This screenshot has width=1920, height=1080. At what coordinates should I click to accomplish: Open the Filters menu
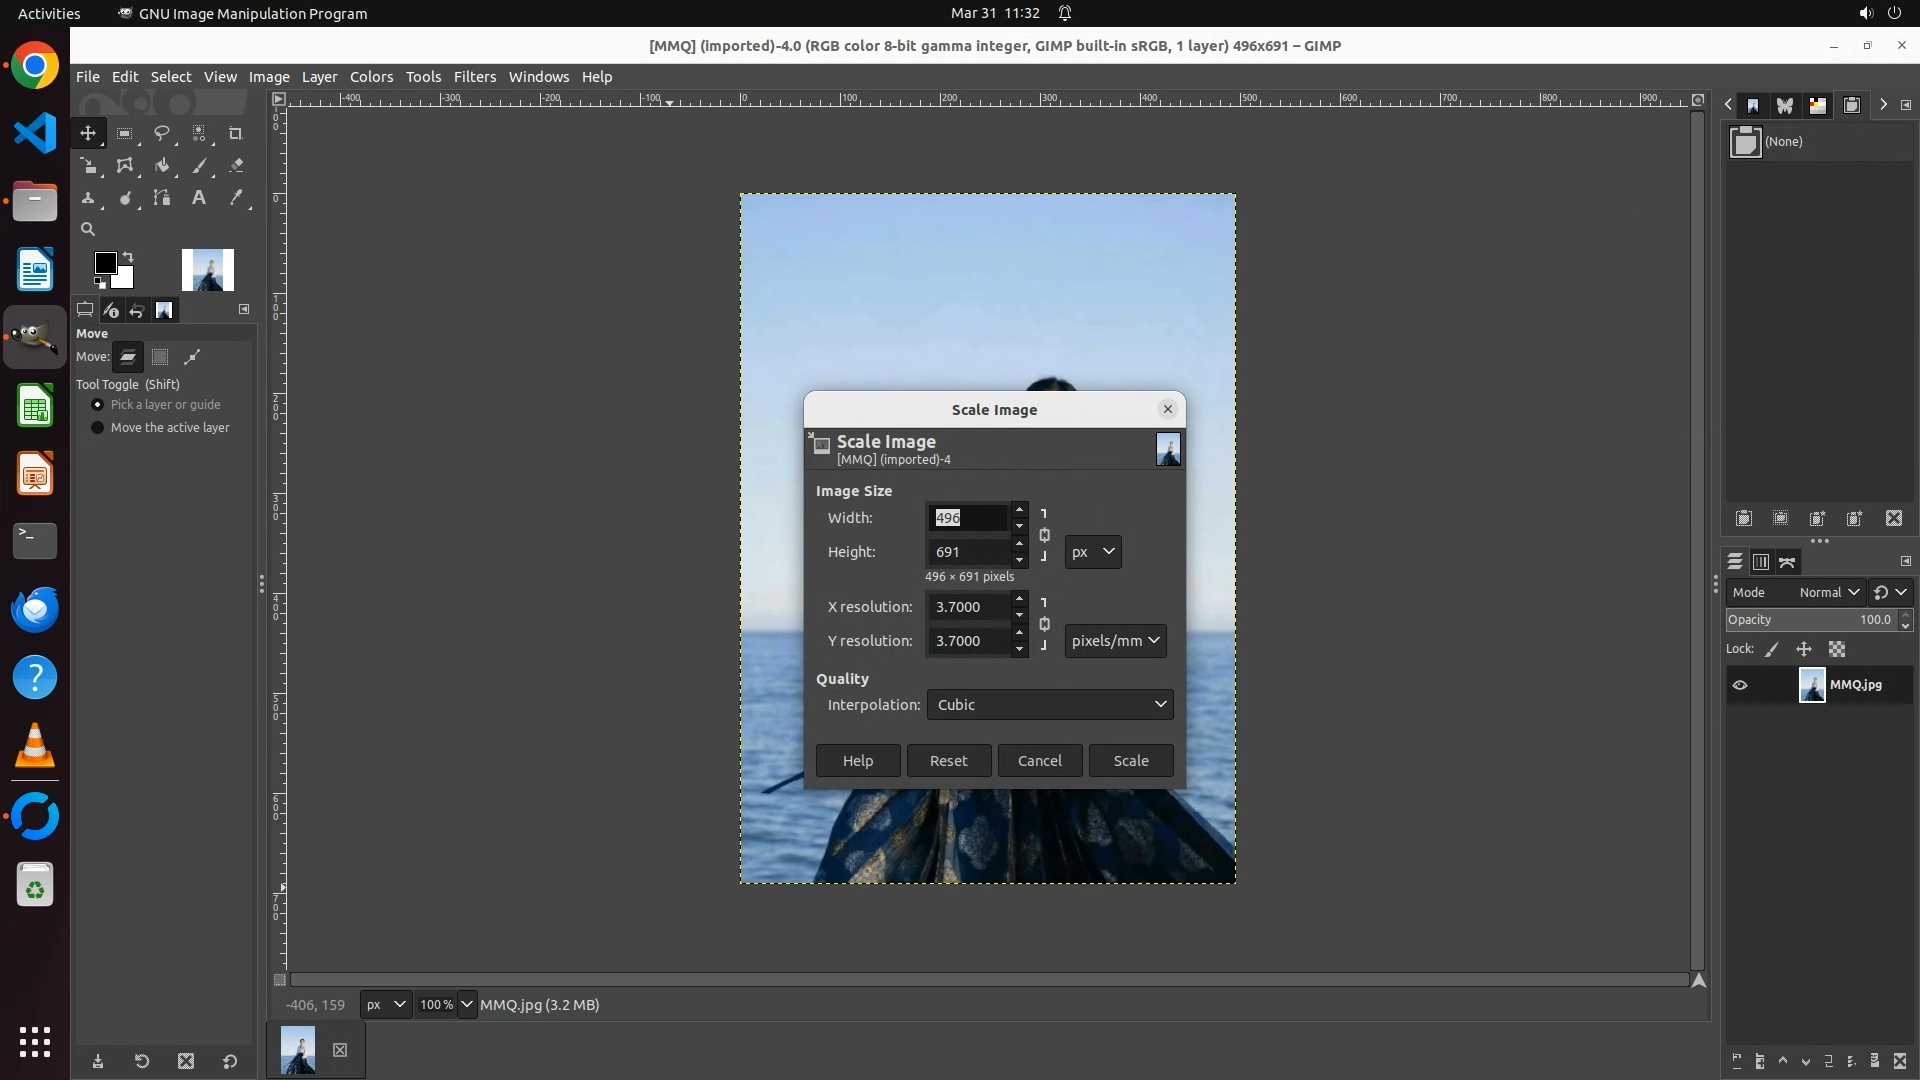474,77
